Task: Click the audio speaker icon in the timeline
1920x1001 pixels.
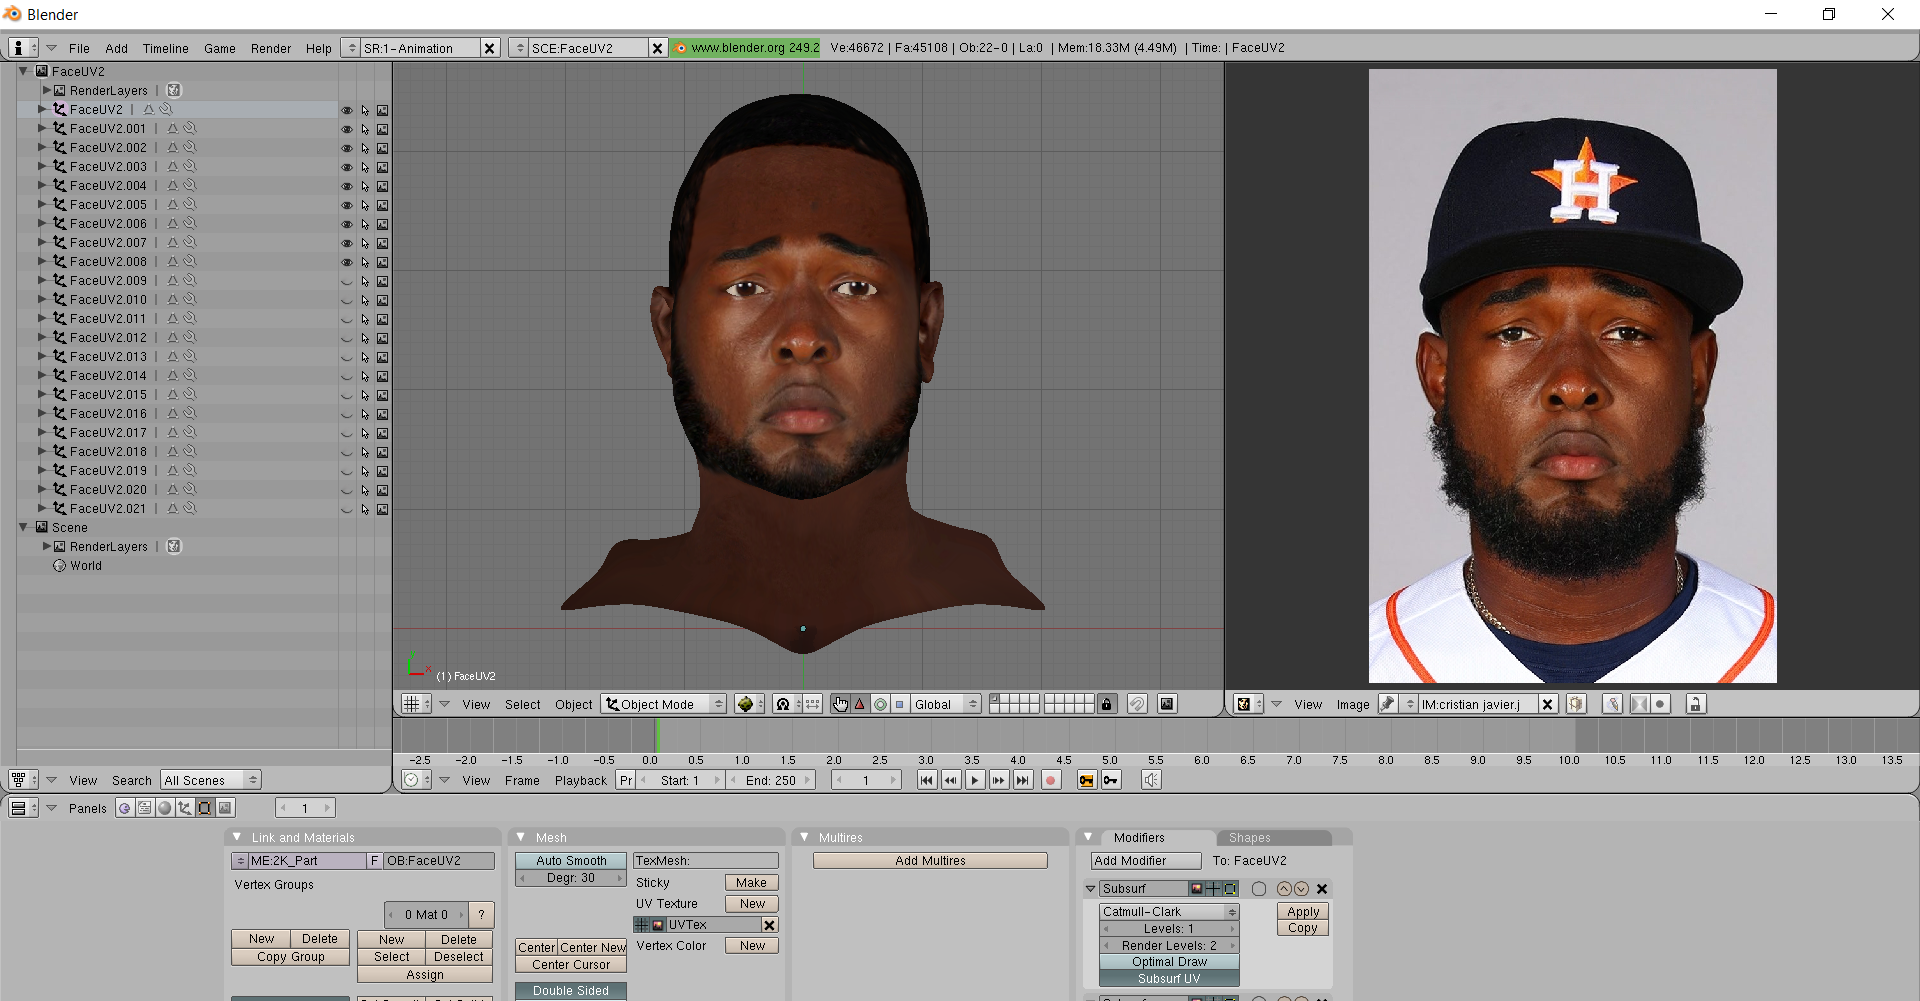Action: click(x=1151, y=780)
